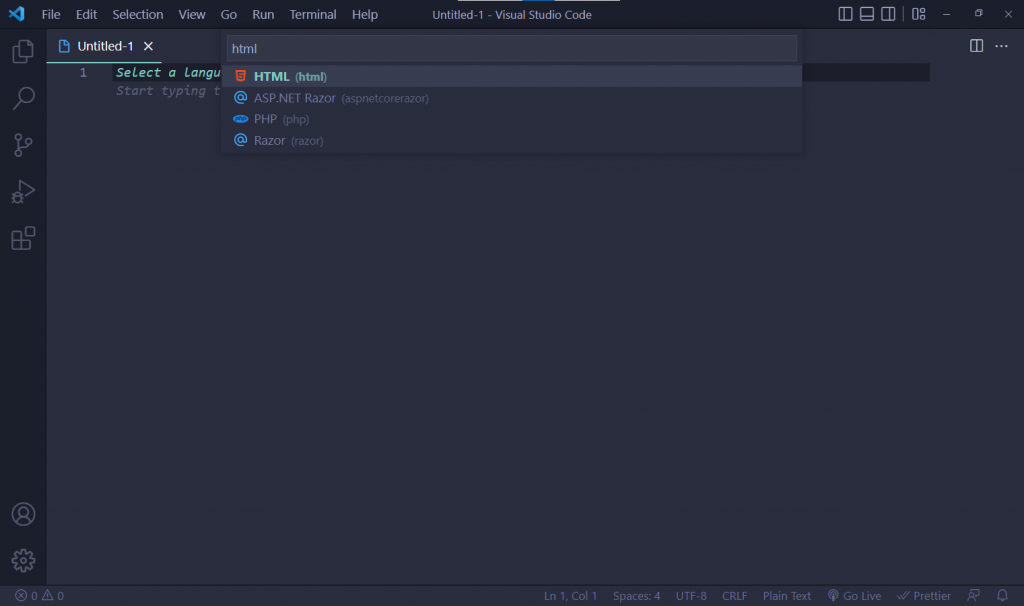The height and width of the screenshot is (606, 1024).
Task: Toggle the bottom panel layout icon
Action: (867, 14)
